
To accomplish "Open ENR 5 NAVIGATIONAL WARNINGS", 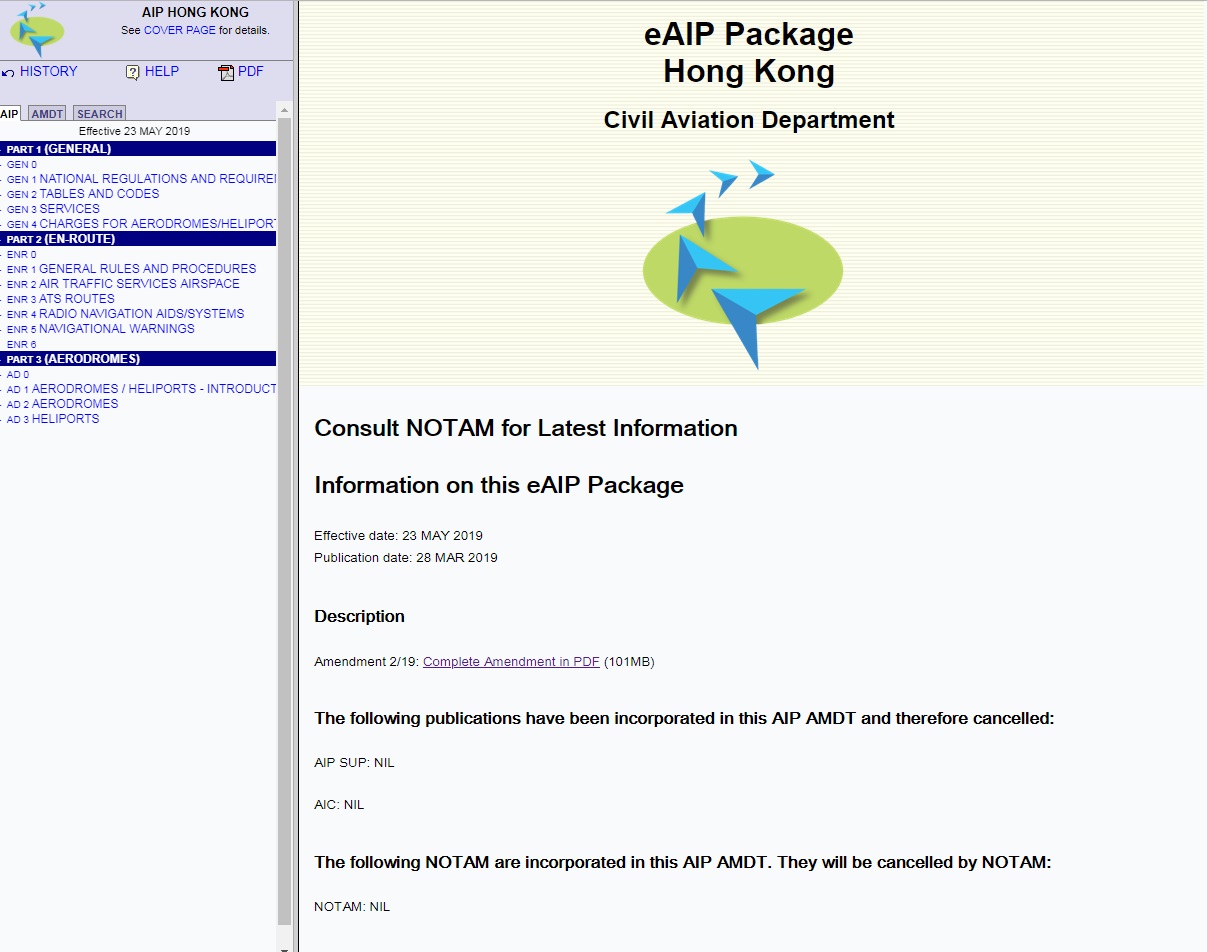I will tap(101, 328).
